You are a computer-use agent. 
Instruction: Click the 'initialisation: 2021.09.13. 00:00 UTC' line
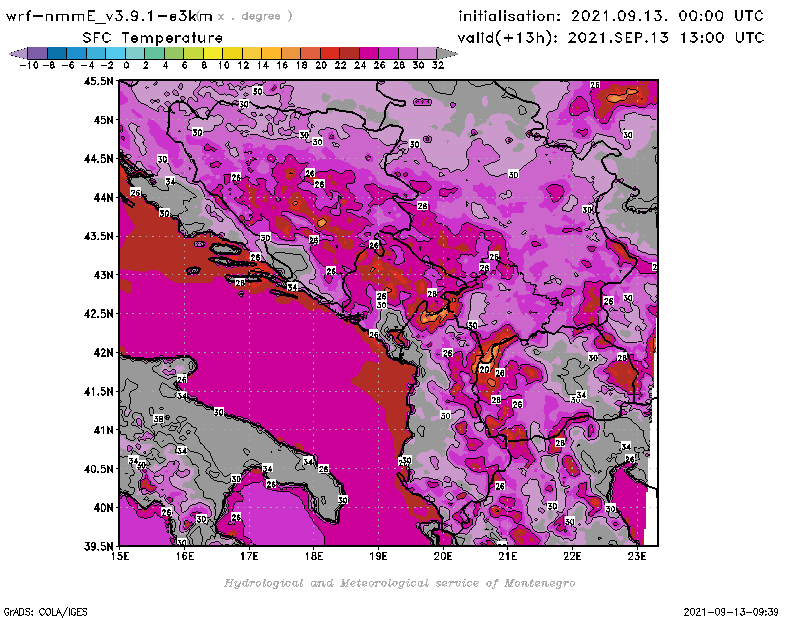click(611, 16)
